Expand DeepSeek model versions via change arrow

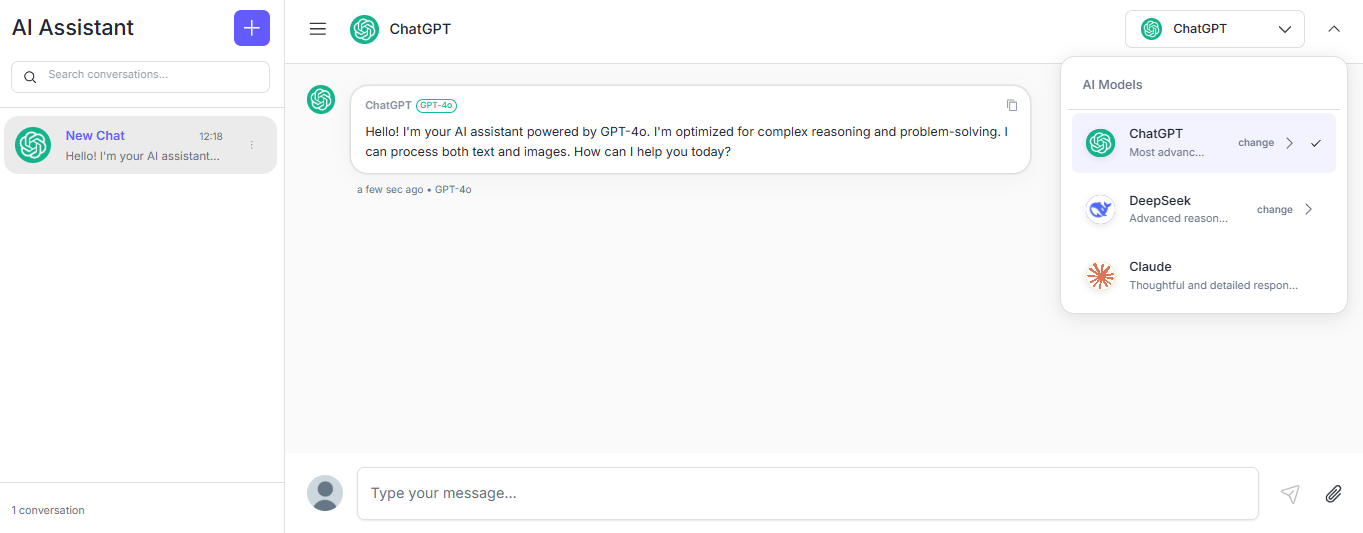pyautogui.click(x=1308, y=209)
